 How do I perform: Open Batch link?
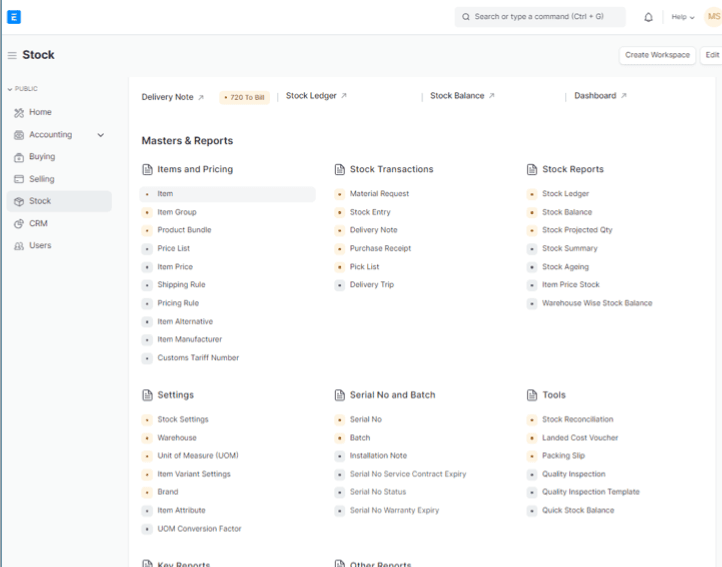(x=360, y=438)
